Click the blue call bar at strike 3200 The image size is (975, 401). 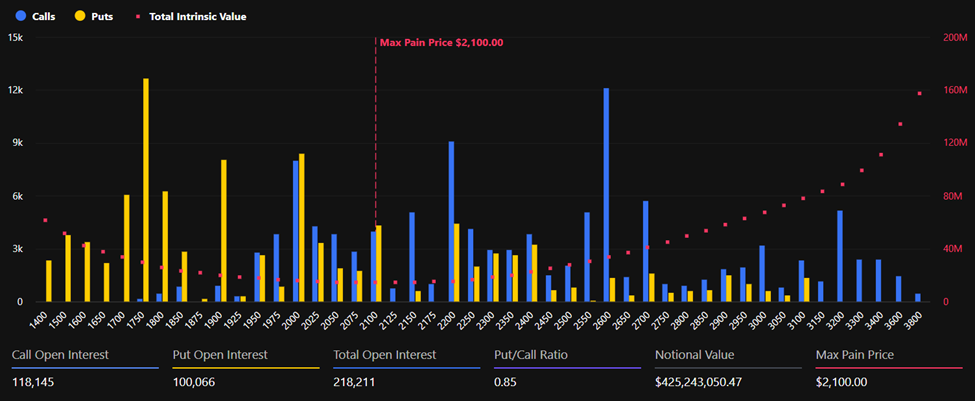click(x=840, y=256)
